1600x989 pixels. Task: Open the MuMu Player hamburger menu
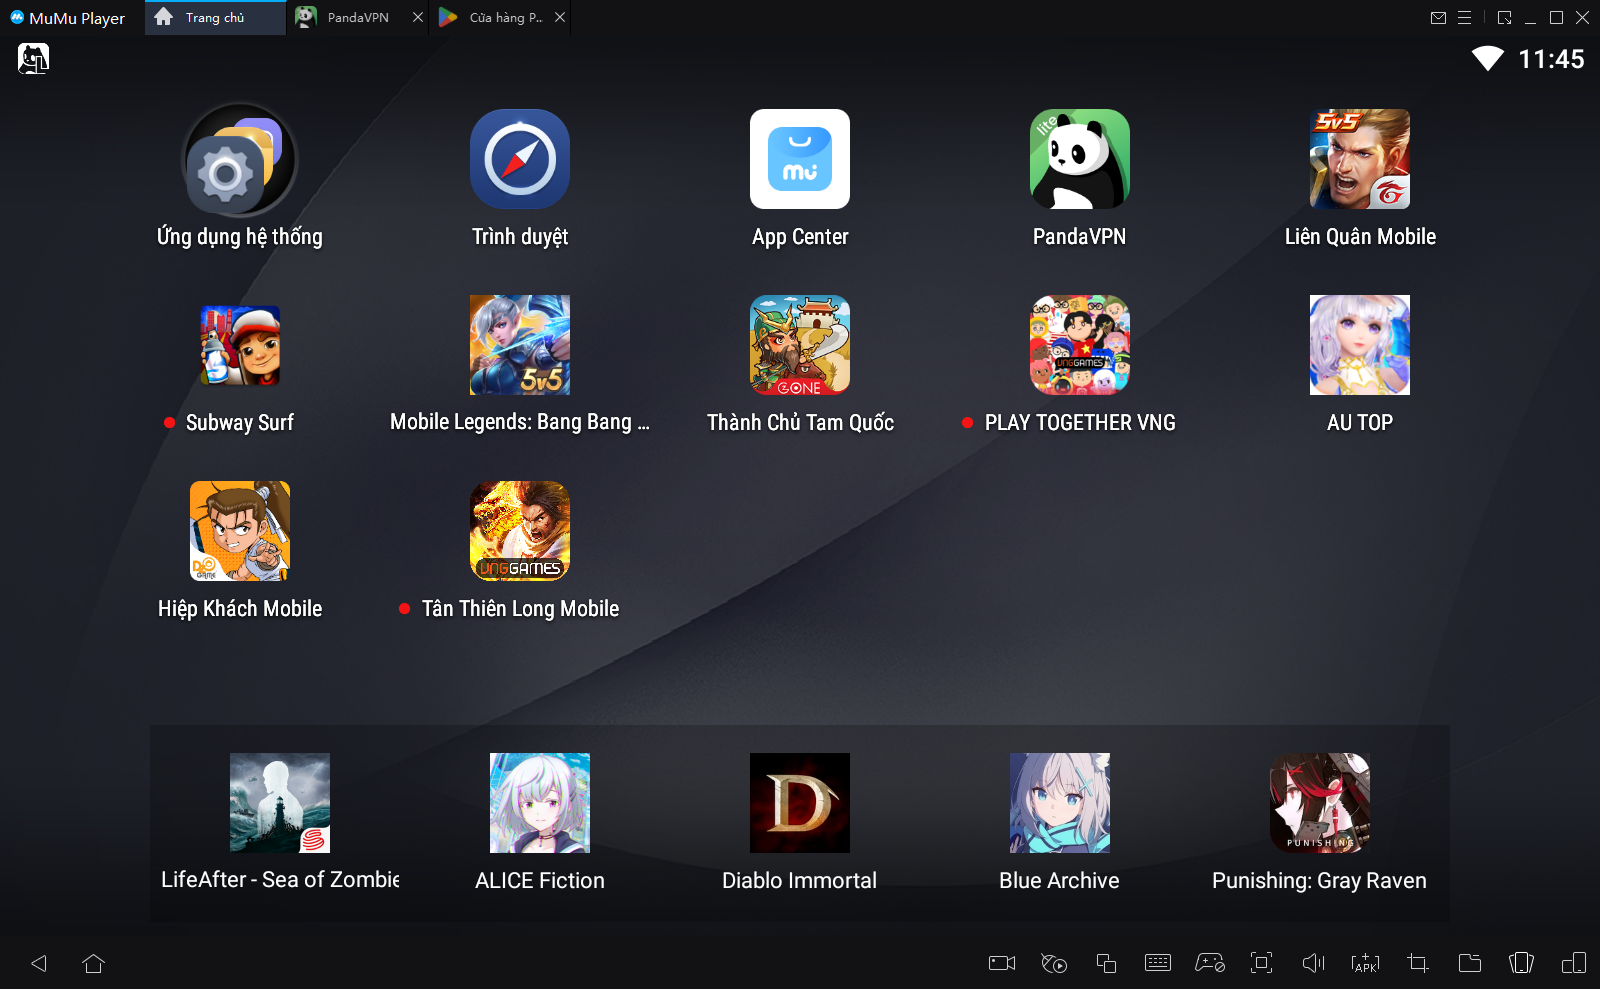(x=1464, y=18)
